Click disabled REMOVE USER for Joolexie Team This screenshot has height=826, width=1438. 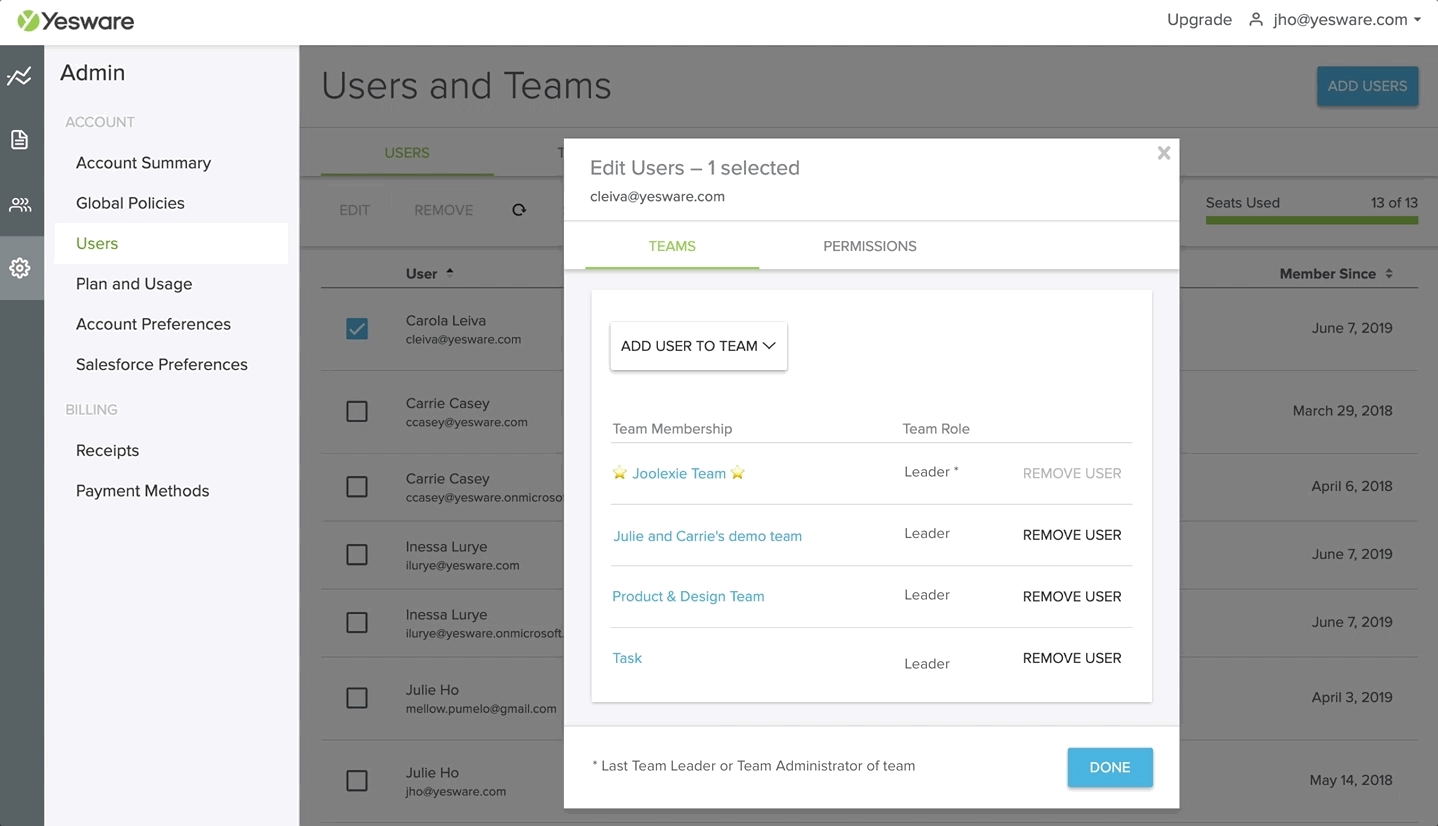pyautogui.click(x=1072, y=473)
